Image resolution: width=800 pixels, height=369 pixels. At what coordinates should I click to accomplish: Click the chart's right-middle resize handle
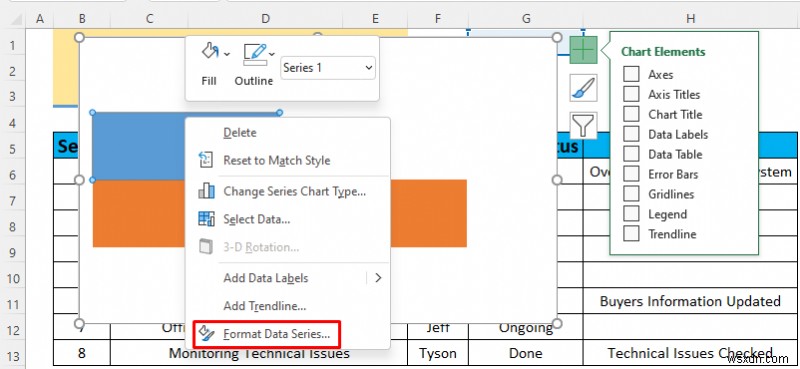coord(557,180)
